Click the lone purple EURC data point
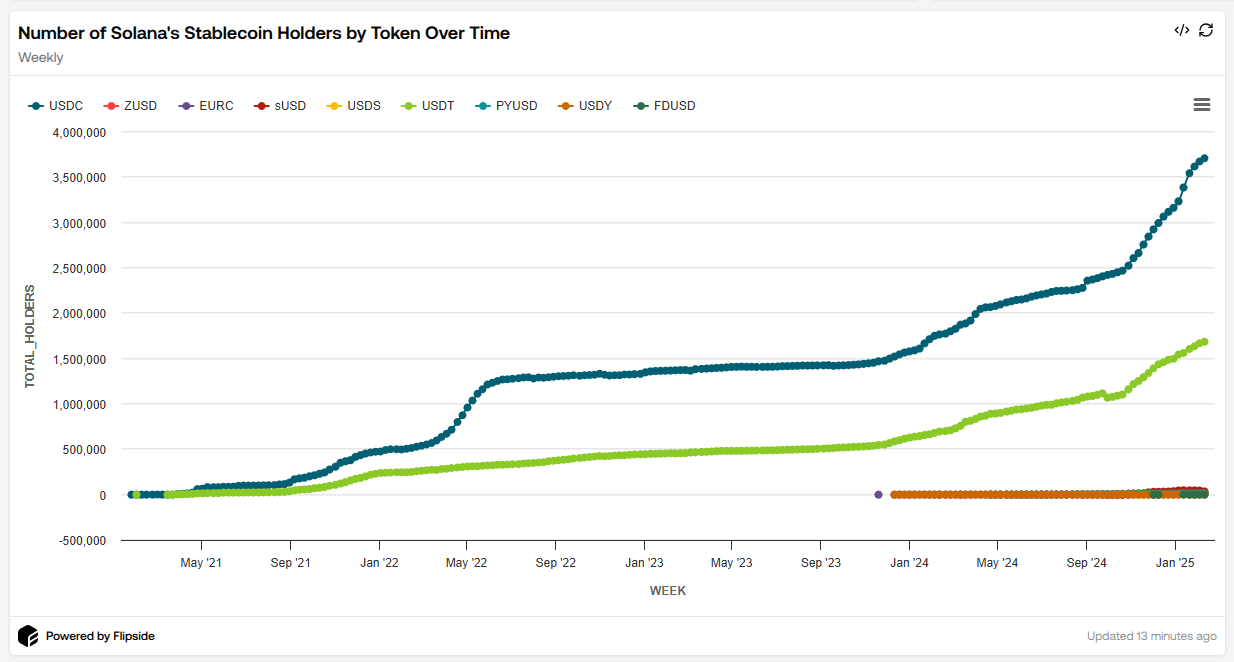This screenshot has width=1234, height=662. [x=879, y=495]
